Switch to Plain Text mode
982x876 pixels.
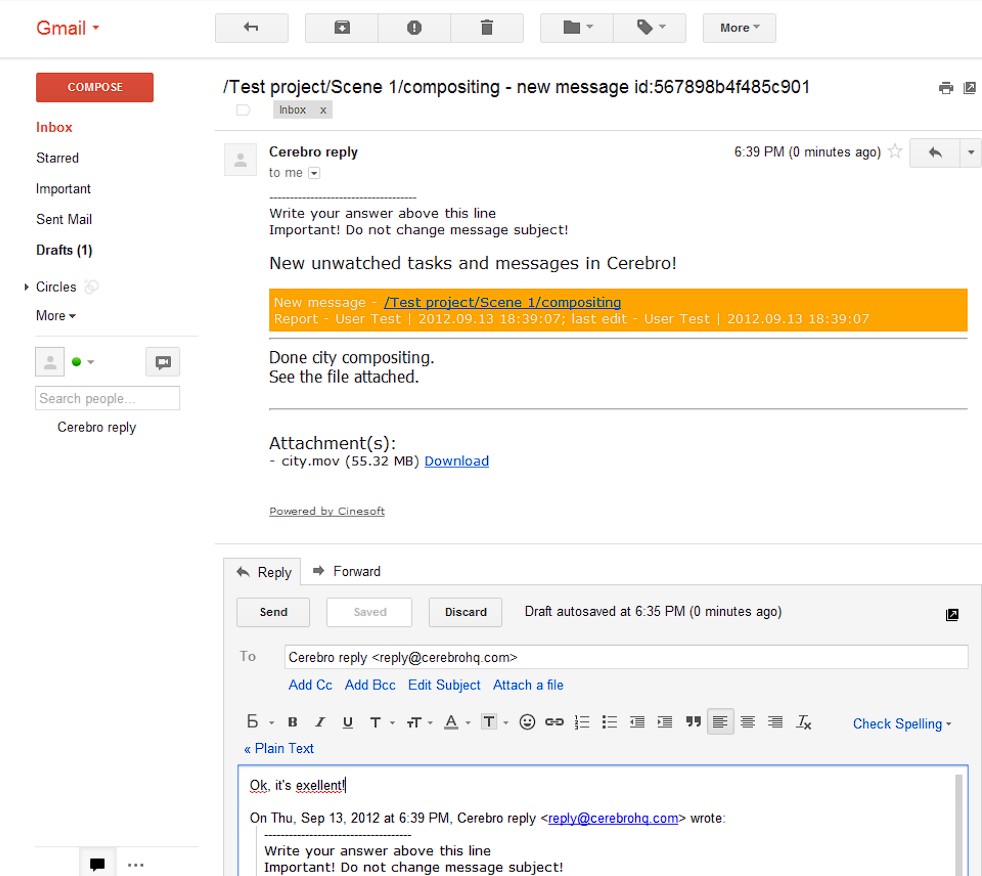(279, 748)
